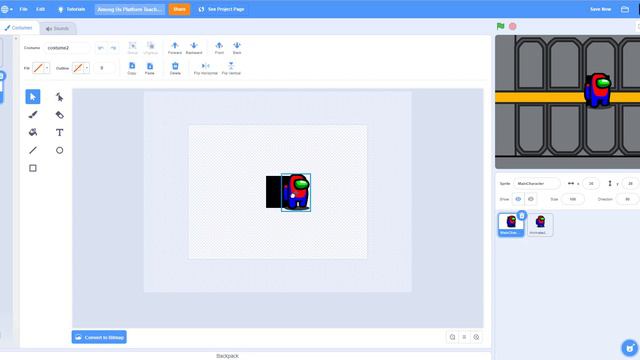Viewport: 640px width, 360px height.
Task: Click the black rectangle on the canvas
Action: [x=273, y=192]
